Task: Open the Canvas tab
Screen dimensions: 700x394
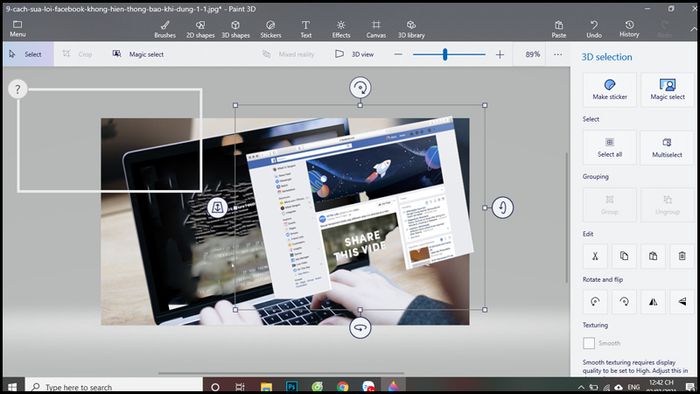Action: tap(376, 29)
